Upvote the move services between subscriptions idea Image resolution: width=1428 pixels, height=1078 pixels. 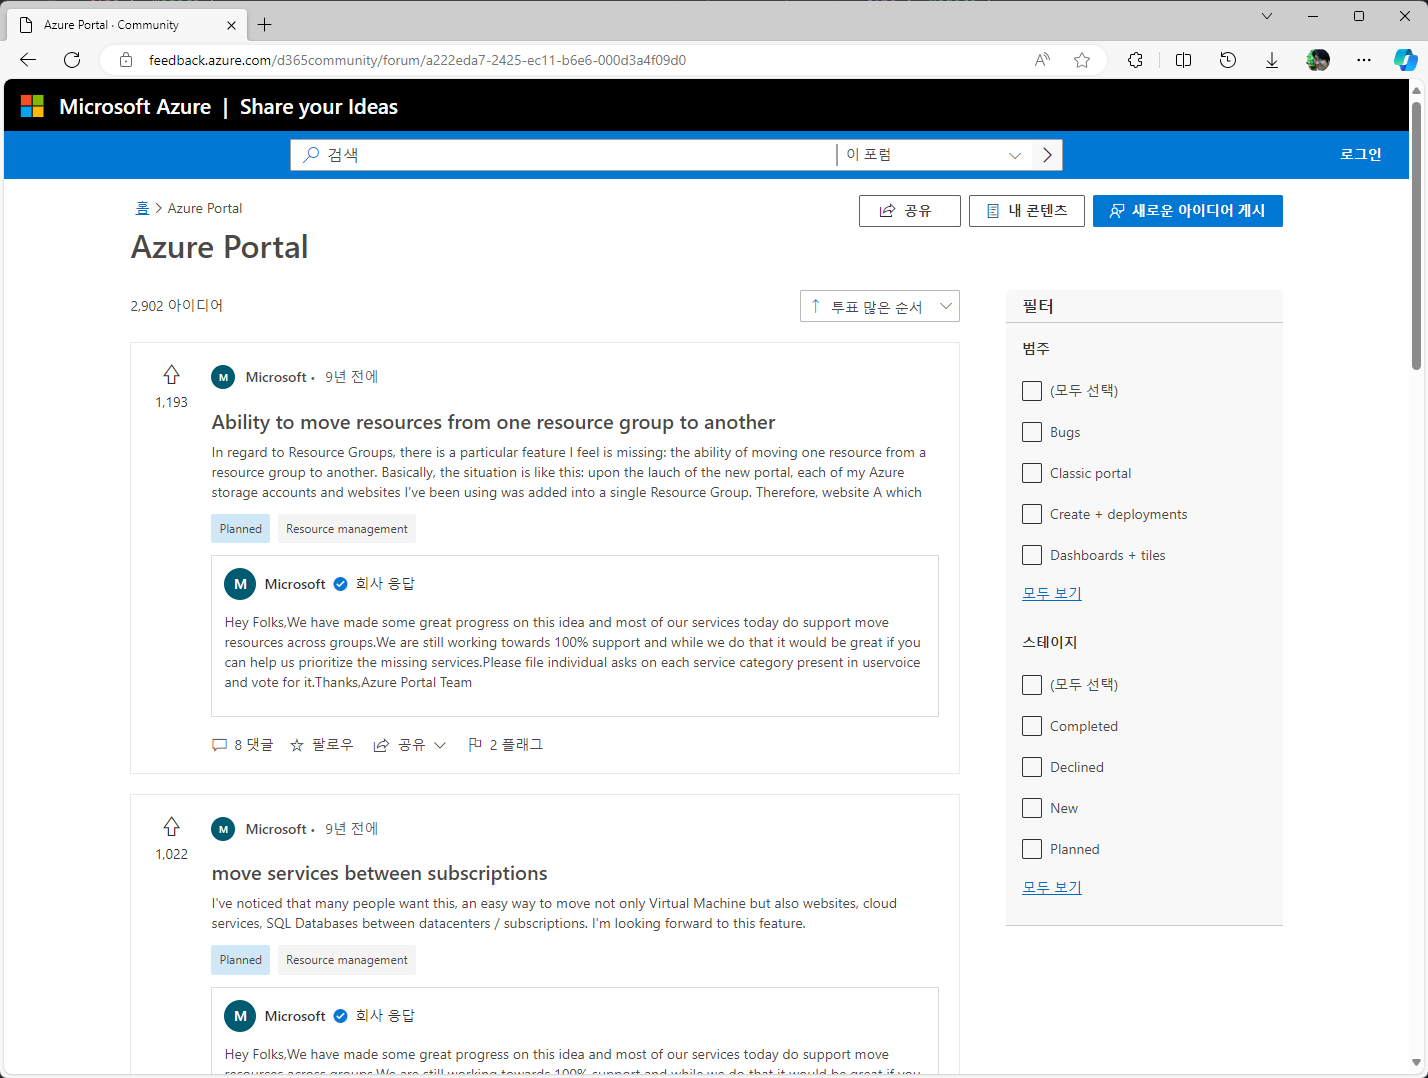click(x=171, y=827)
